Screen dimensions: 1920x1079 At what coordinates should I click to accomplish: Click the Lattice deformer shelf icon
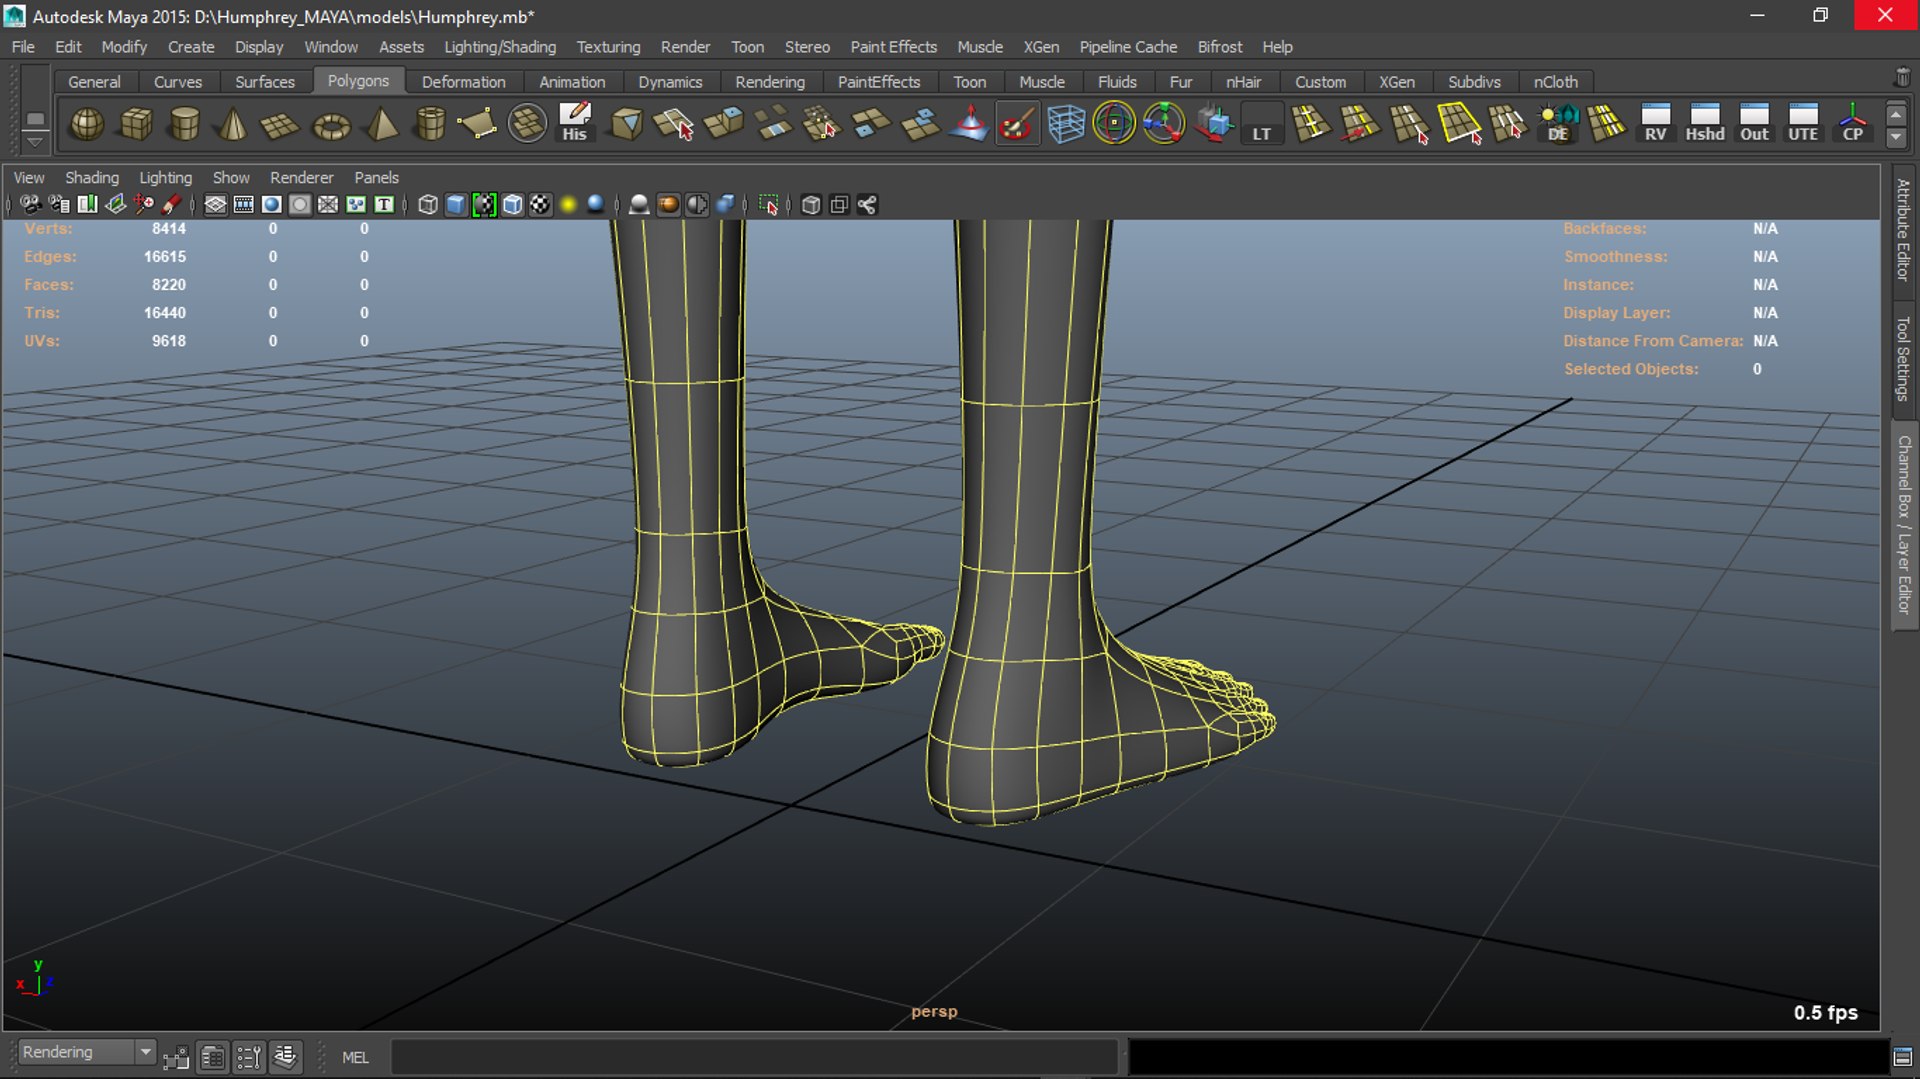pos(1066,124)
